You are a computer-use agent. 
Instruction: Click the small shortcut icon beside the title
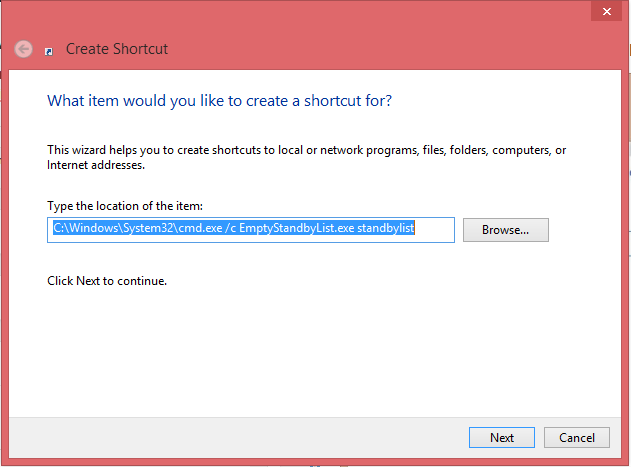pyautogui.click(x=50, y=50)
